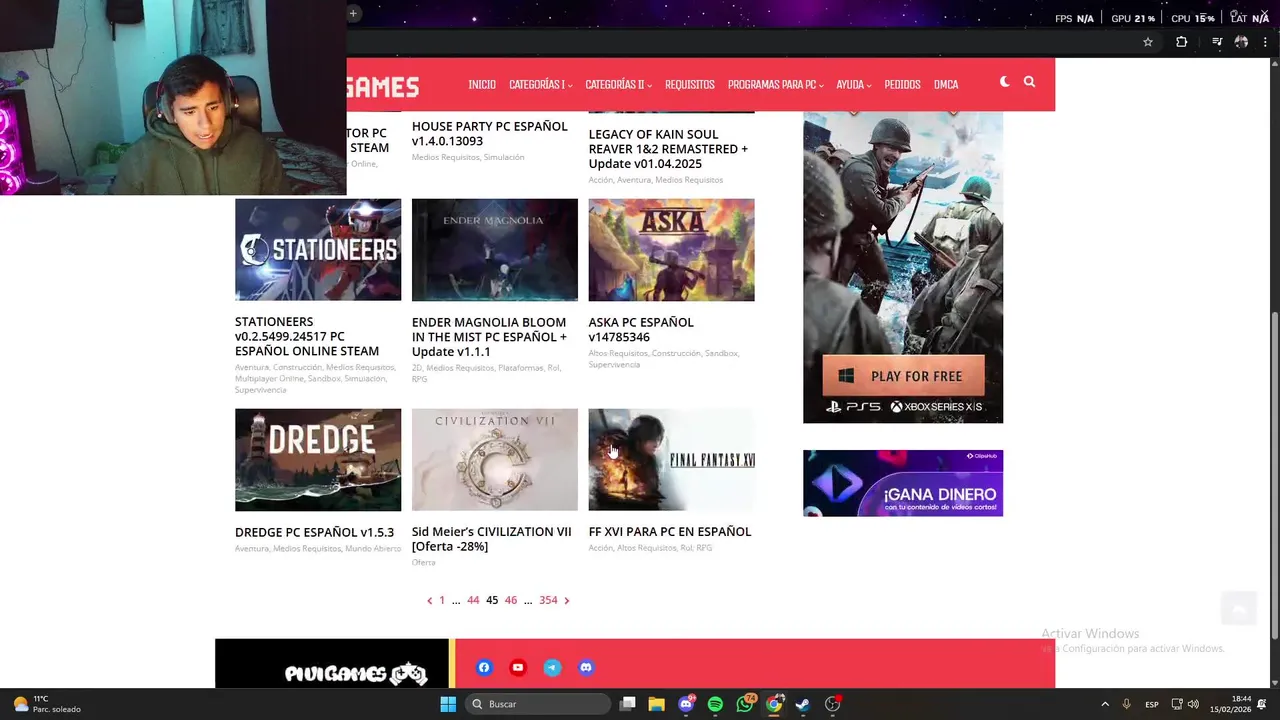The image size is (1280, 720).
Task: Click the ASKA game thumbnail
Action: 671,249
